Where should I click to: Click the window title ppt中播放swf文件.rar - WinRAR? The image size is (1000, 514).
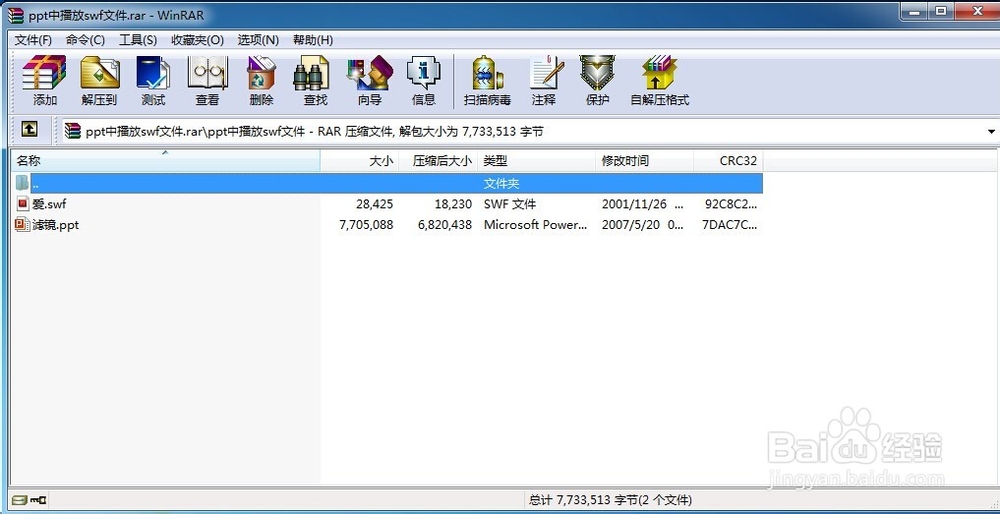(117, 15)
